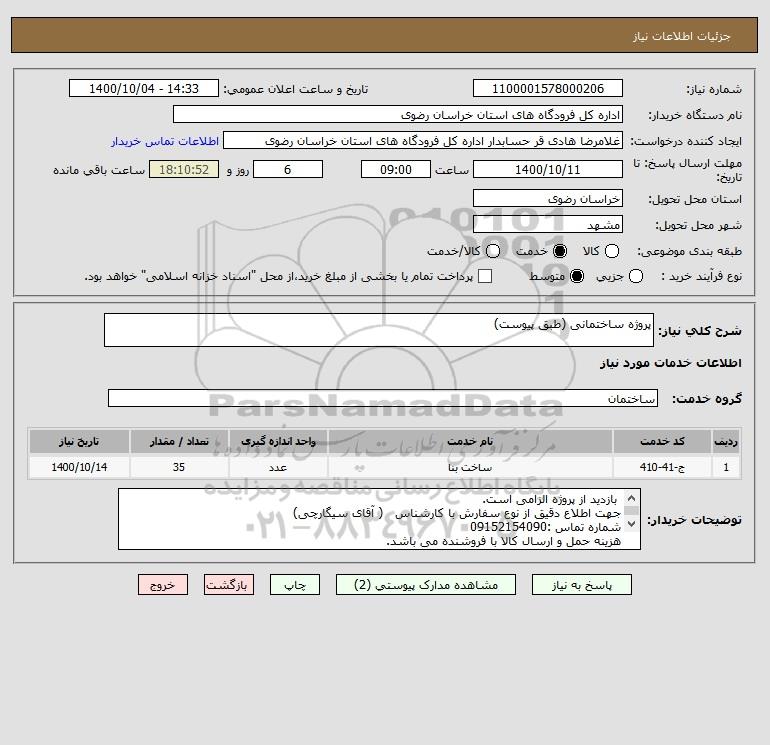Viewport: 770px width, 745px height.
Task: Click the remaining days field showing 6
Action: (288, 169)
